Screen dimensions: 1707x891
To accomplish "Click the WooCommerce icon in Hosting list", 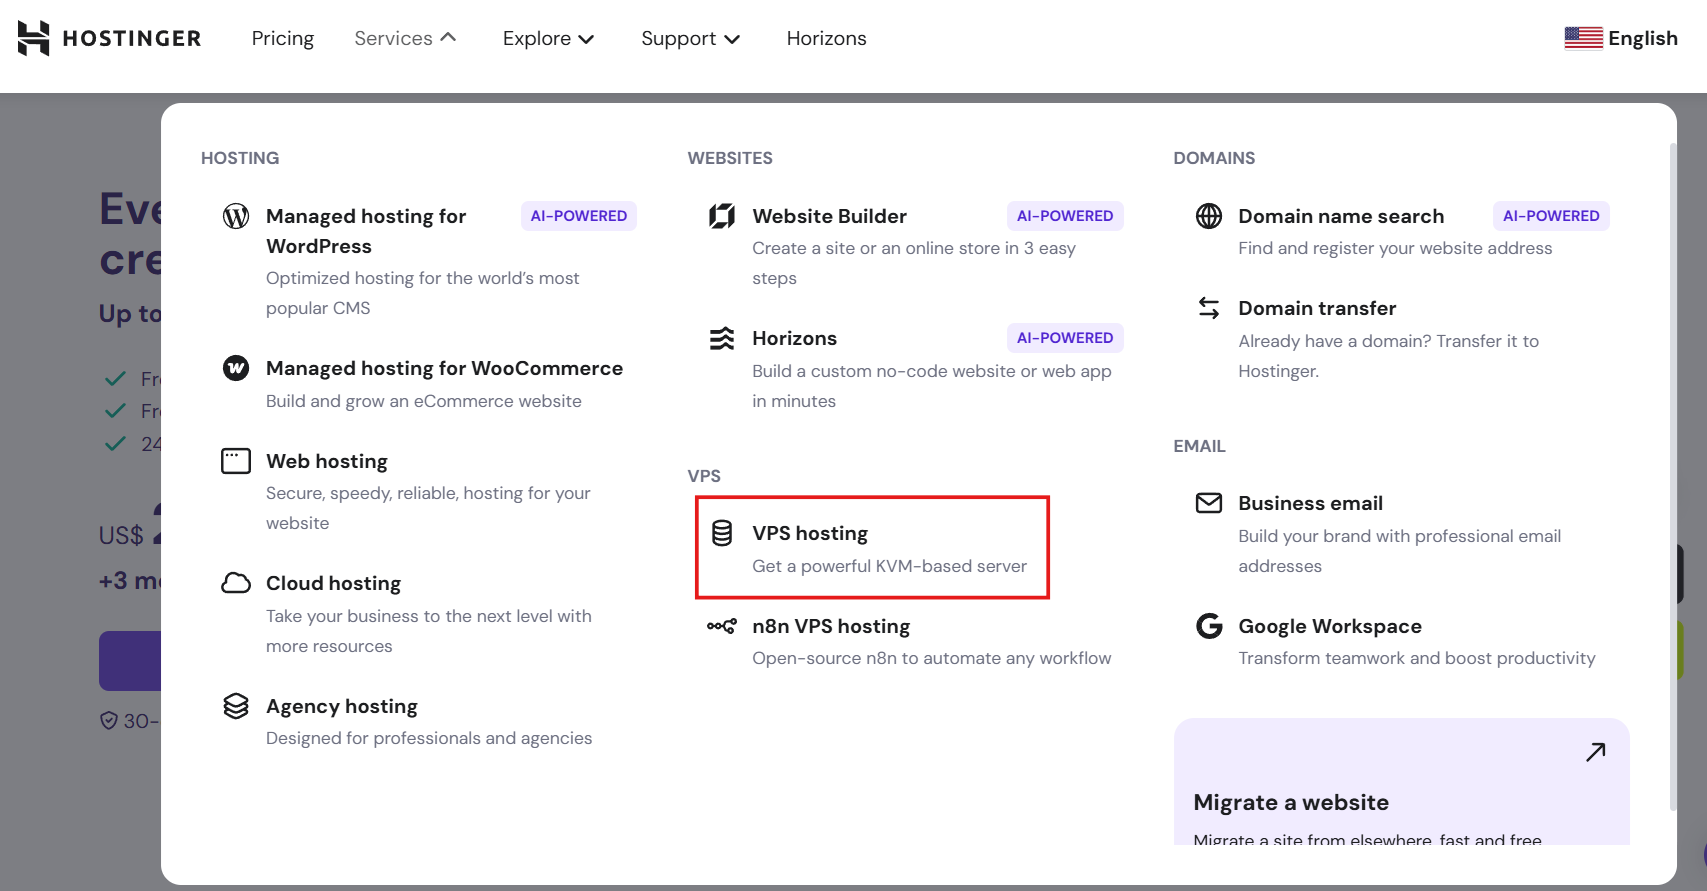I will [x=236, y=368].
